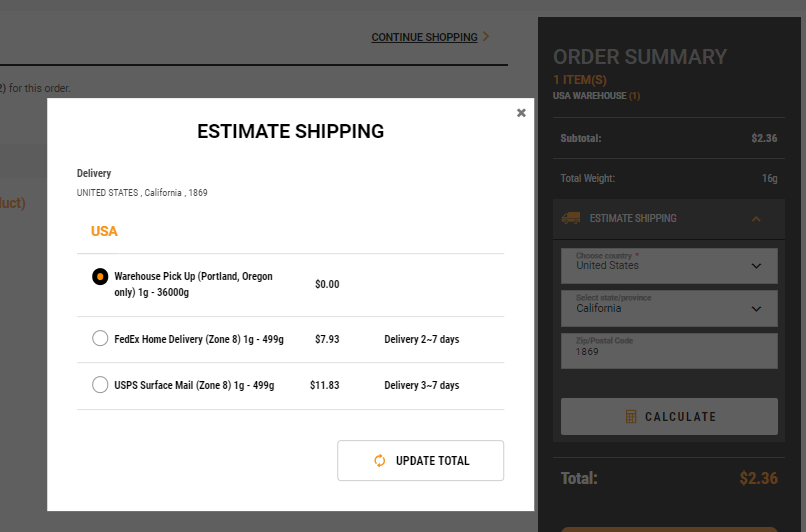
Task: Click the USA WAREHOUSE (1) label
Action: pos(596,96)
